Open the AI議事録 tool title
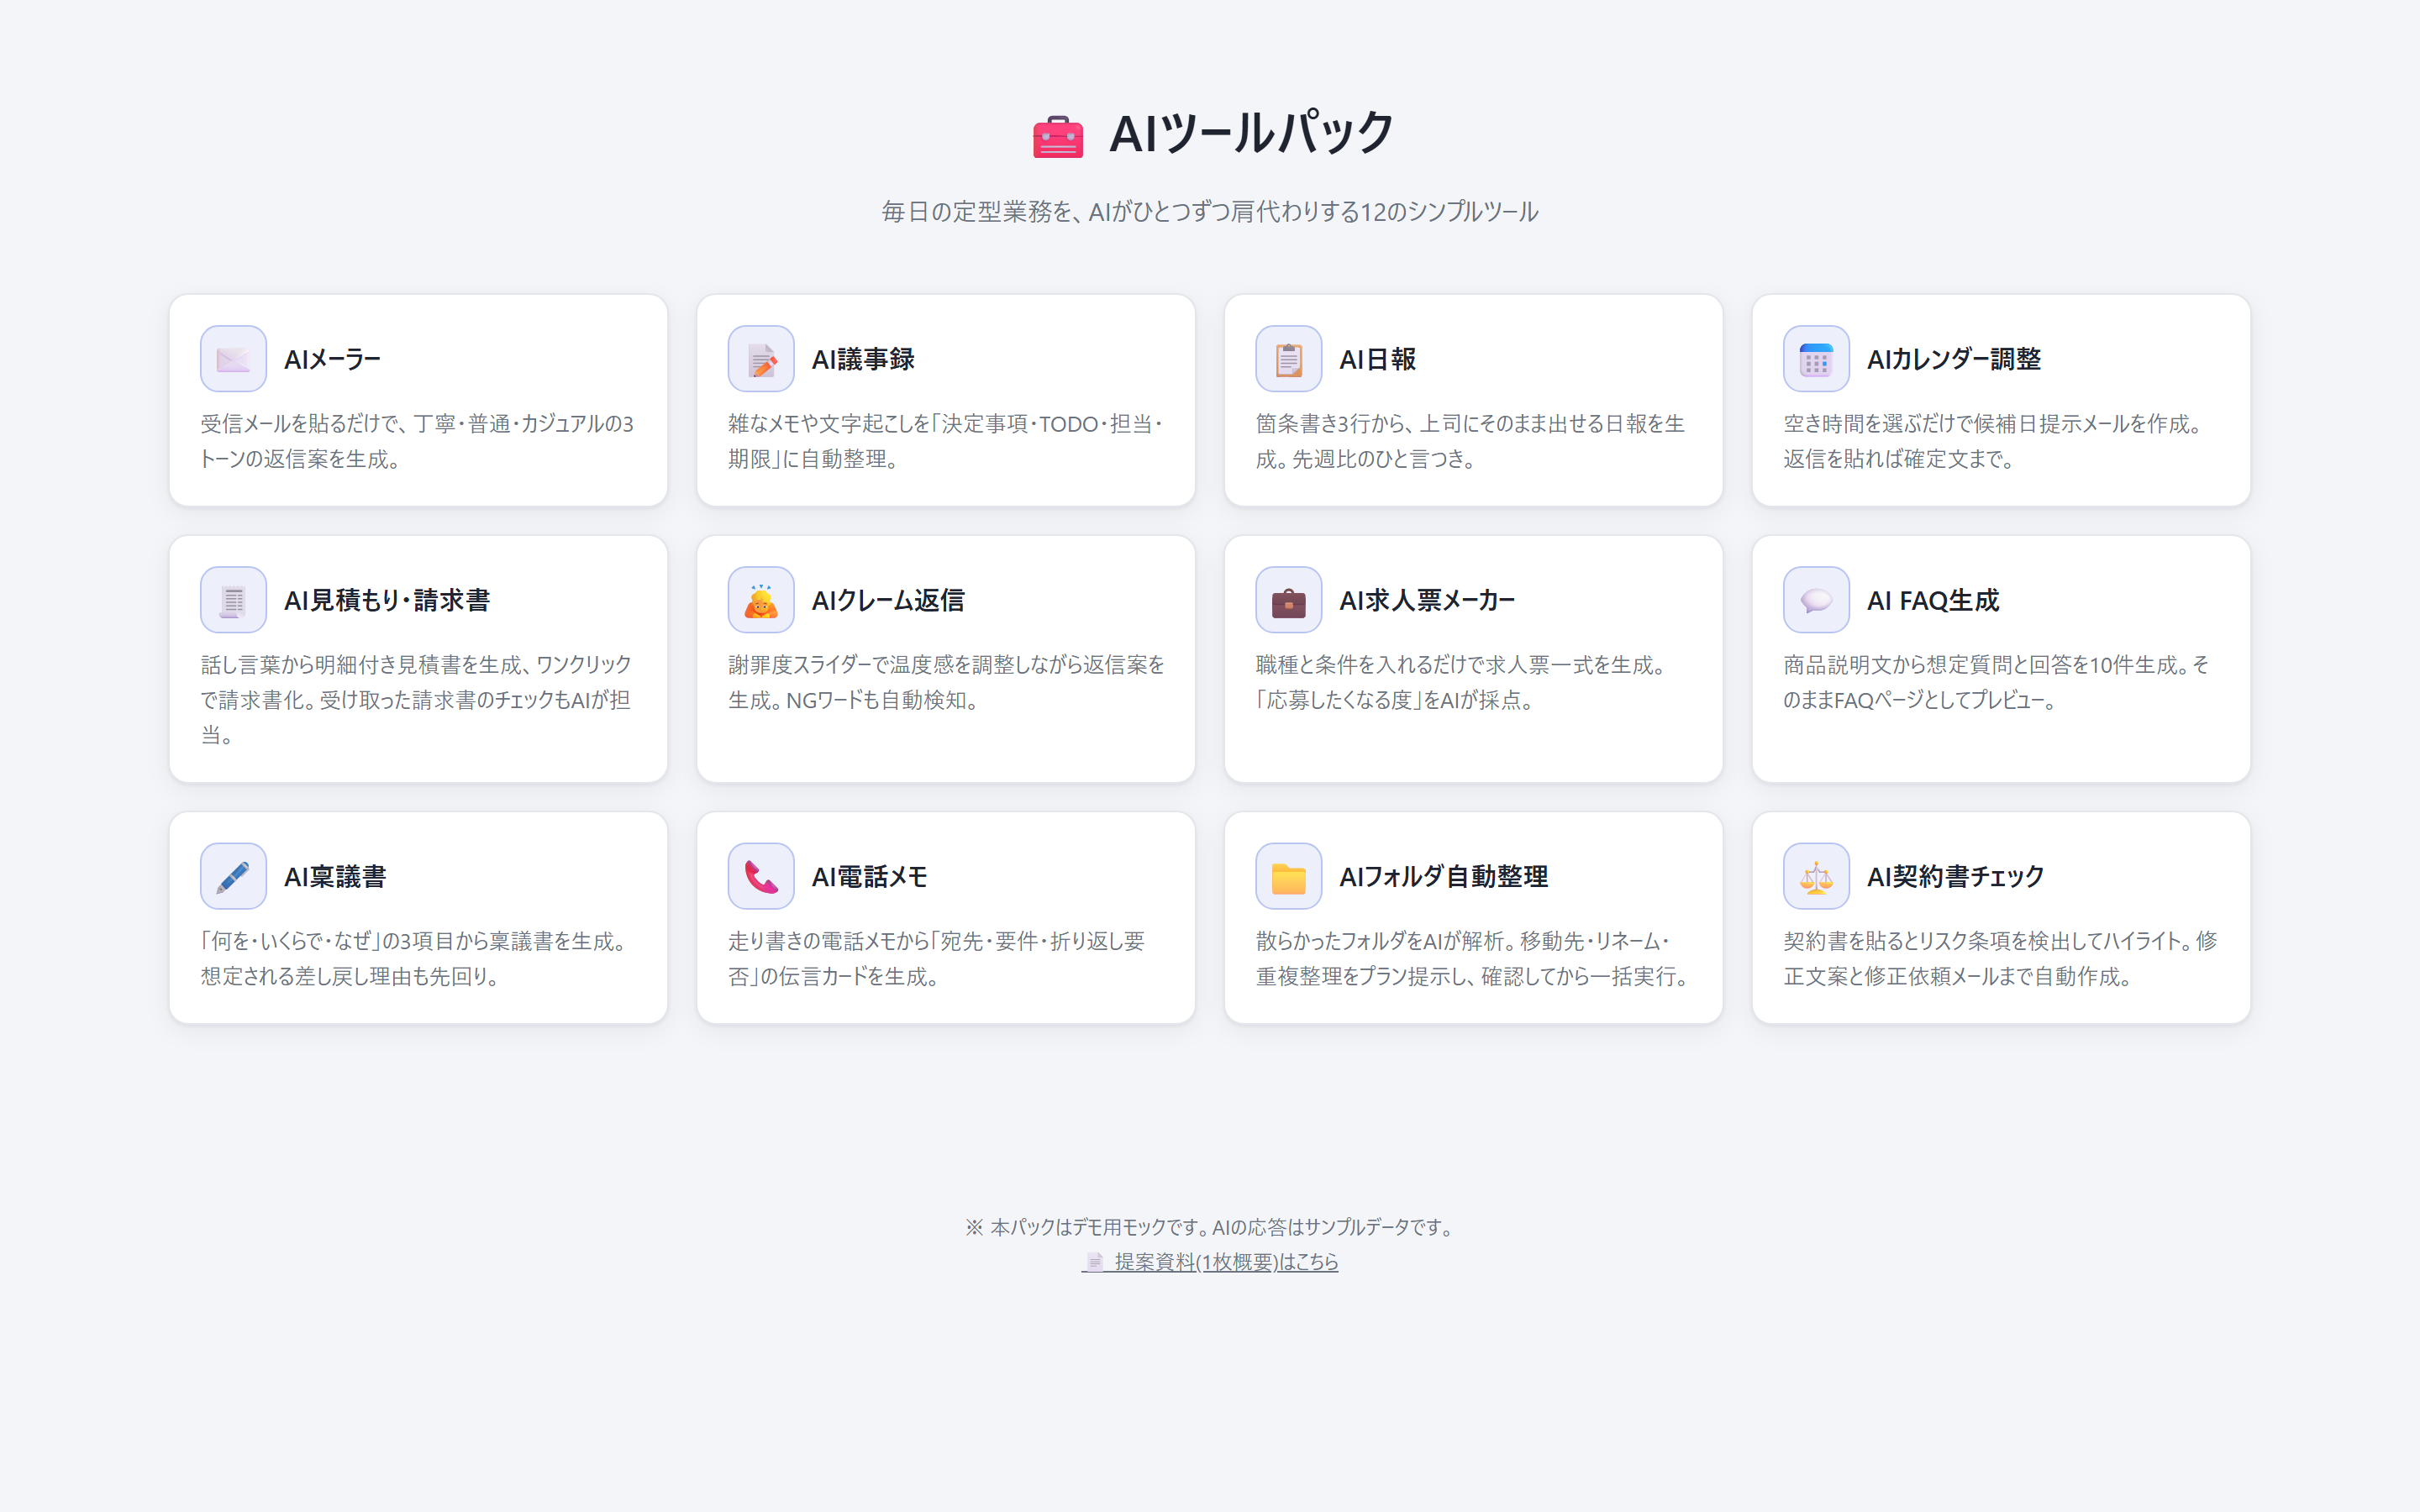 (863, 359)
